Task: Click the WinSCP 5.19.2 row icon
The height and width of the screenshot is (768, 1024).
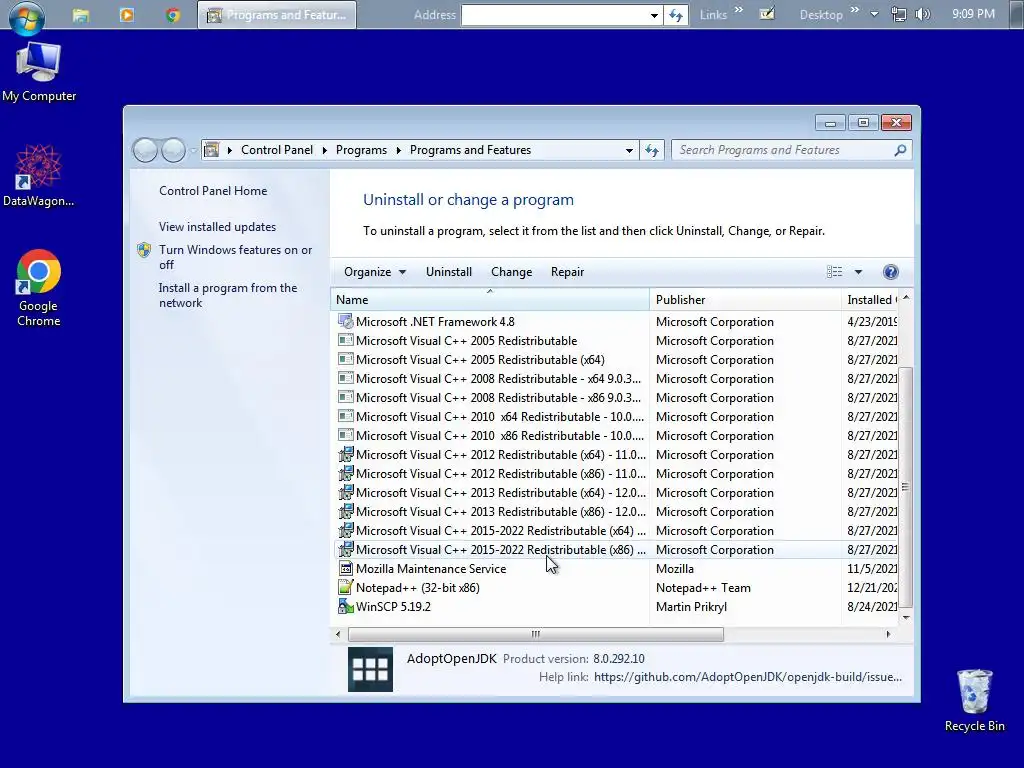Action: tap(345, 607)
